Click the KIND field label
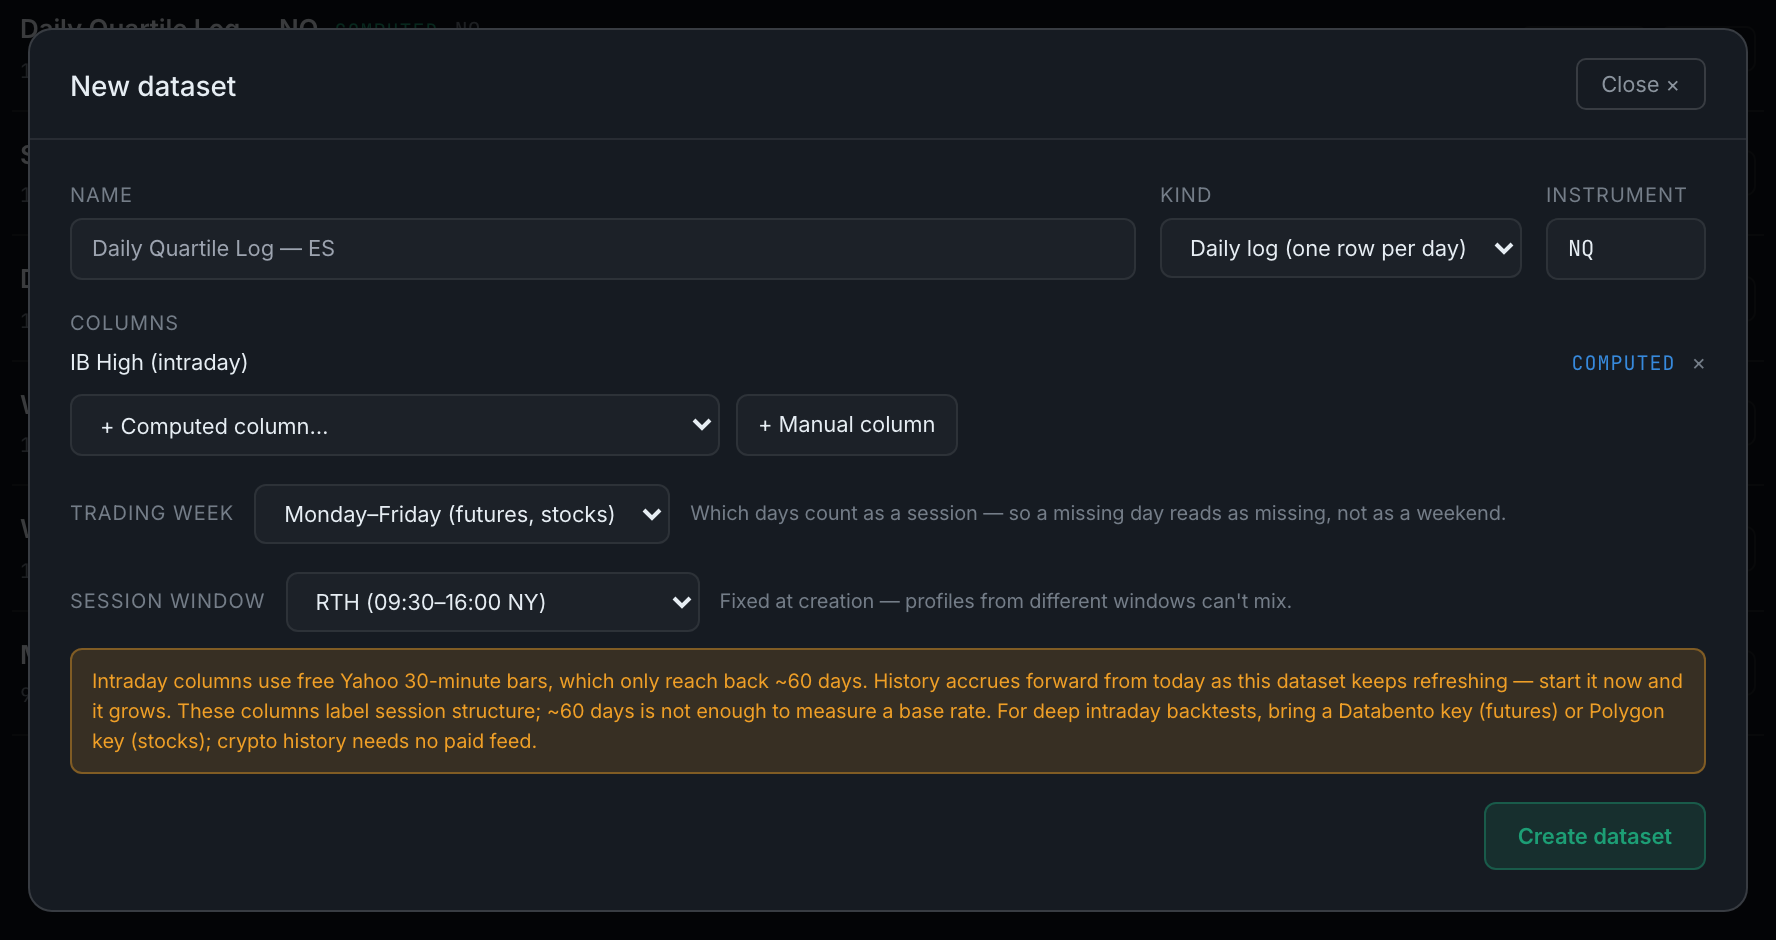The height and width of the screenshot is (940, 1776). tap(1186, 195)
